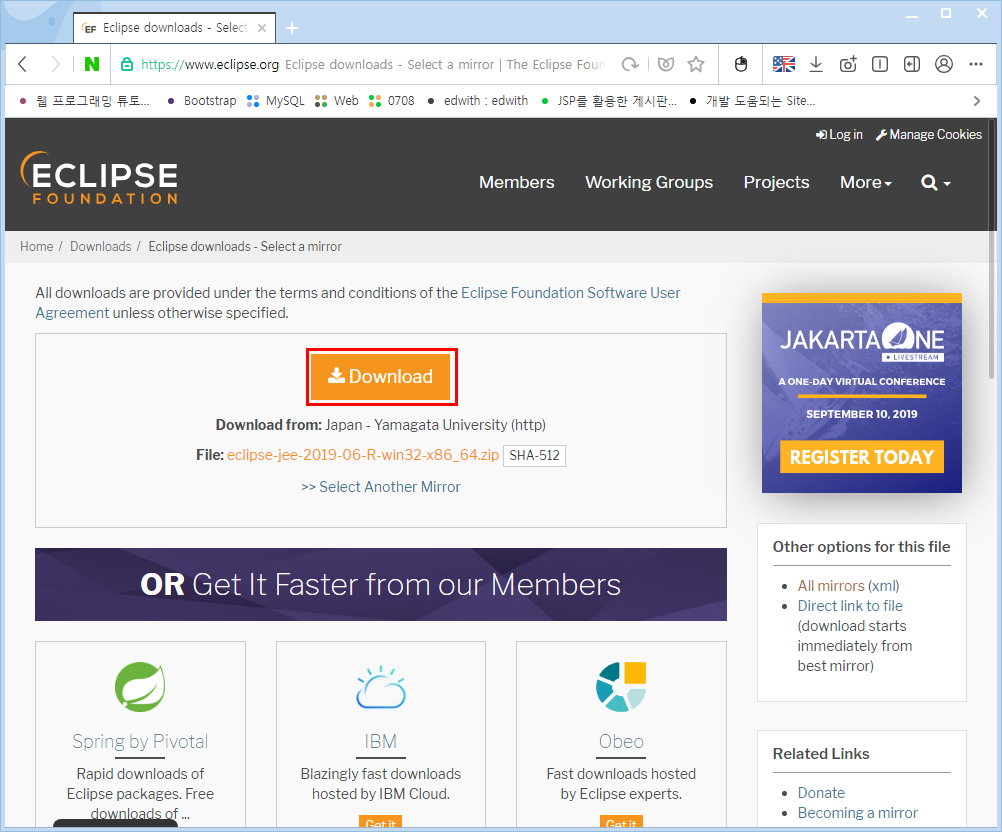Go to Home breadcrumb
The image size is (1002, 832).
click(x=36, y=247)
